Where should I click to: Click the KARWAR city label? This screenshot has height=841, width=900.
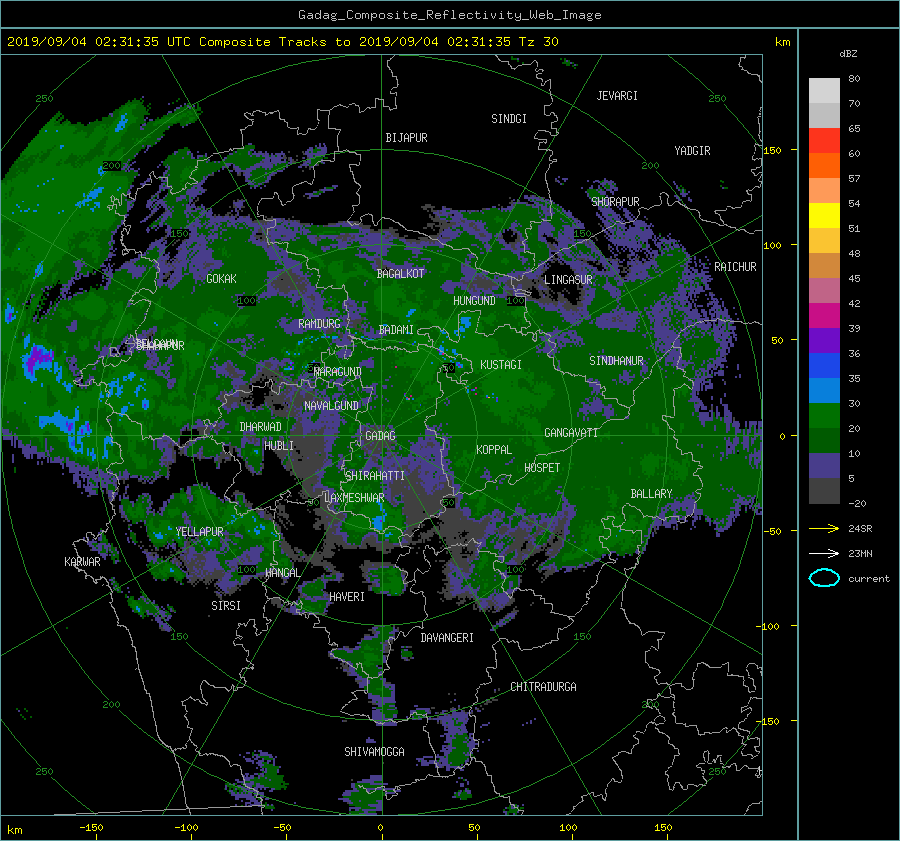click(x=82, y=562)
